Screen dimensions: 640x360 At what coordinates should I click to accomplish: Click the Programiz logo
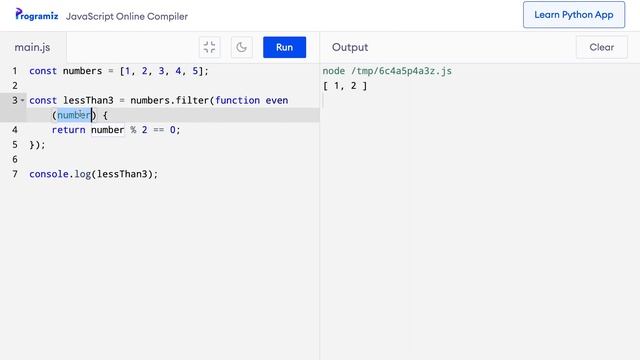pyautogui.click(x=37, y=15)
